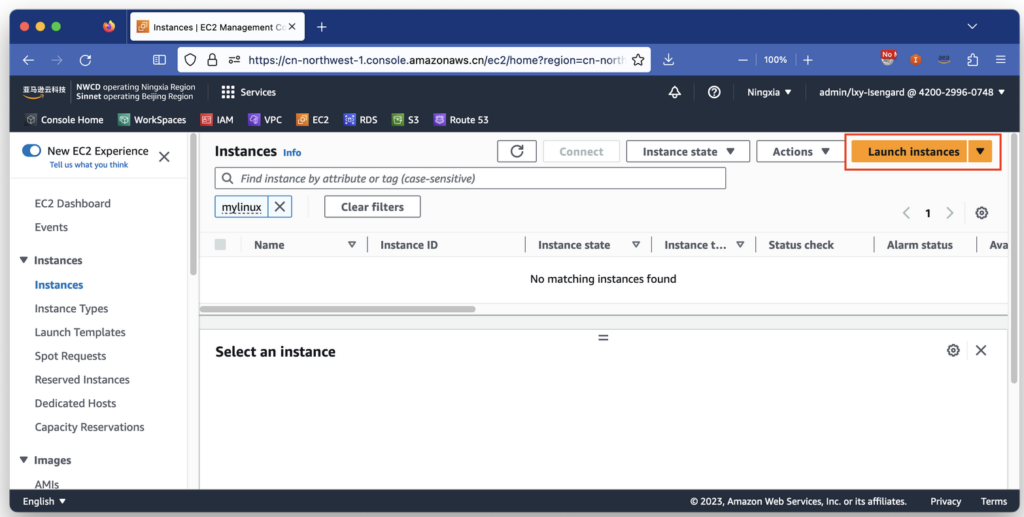
Task: Click the Launch instances button
Action: pos(909,151)
